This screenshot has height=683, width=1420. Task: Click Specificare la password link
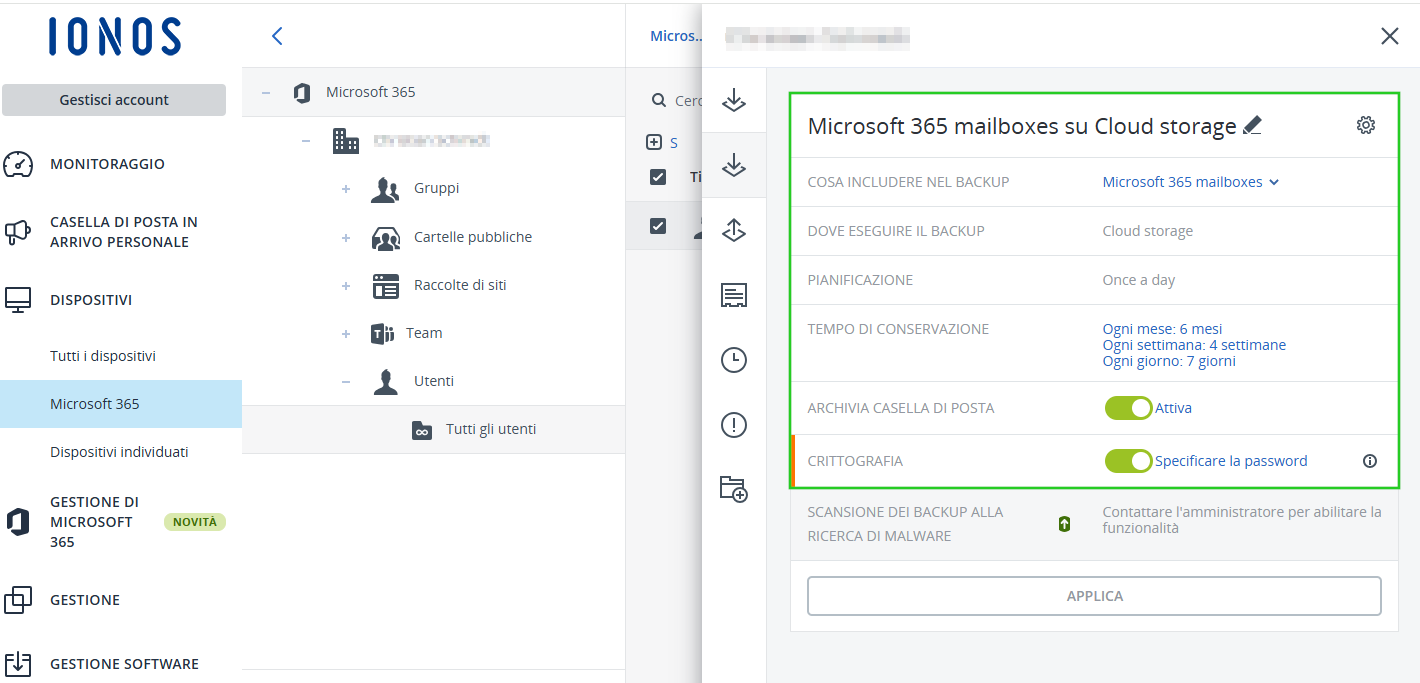[1231, 461]
